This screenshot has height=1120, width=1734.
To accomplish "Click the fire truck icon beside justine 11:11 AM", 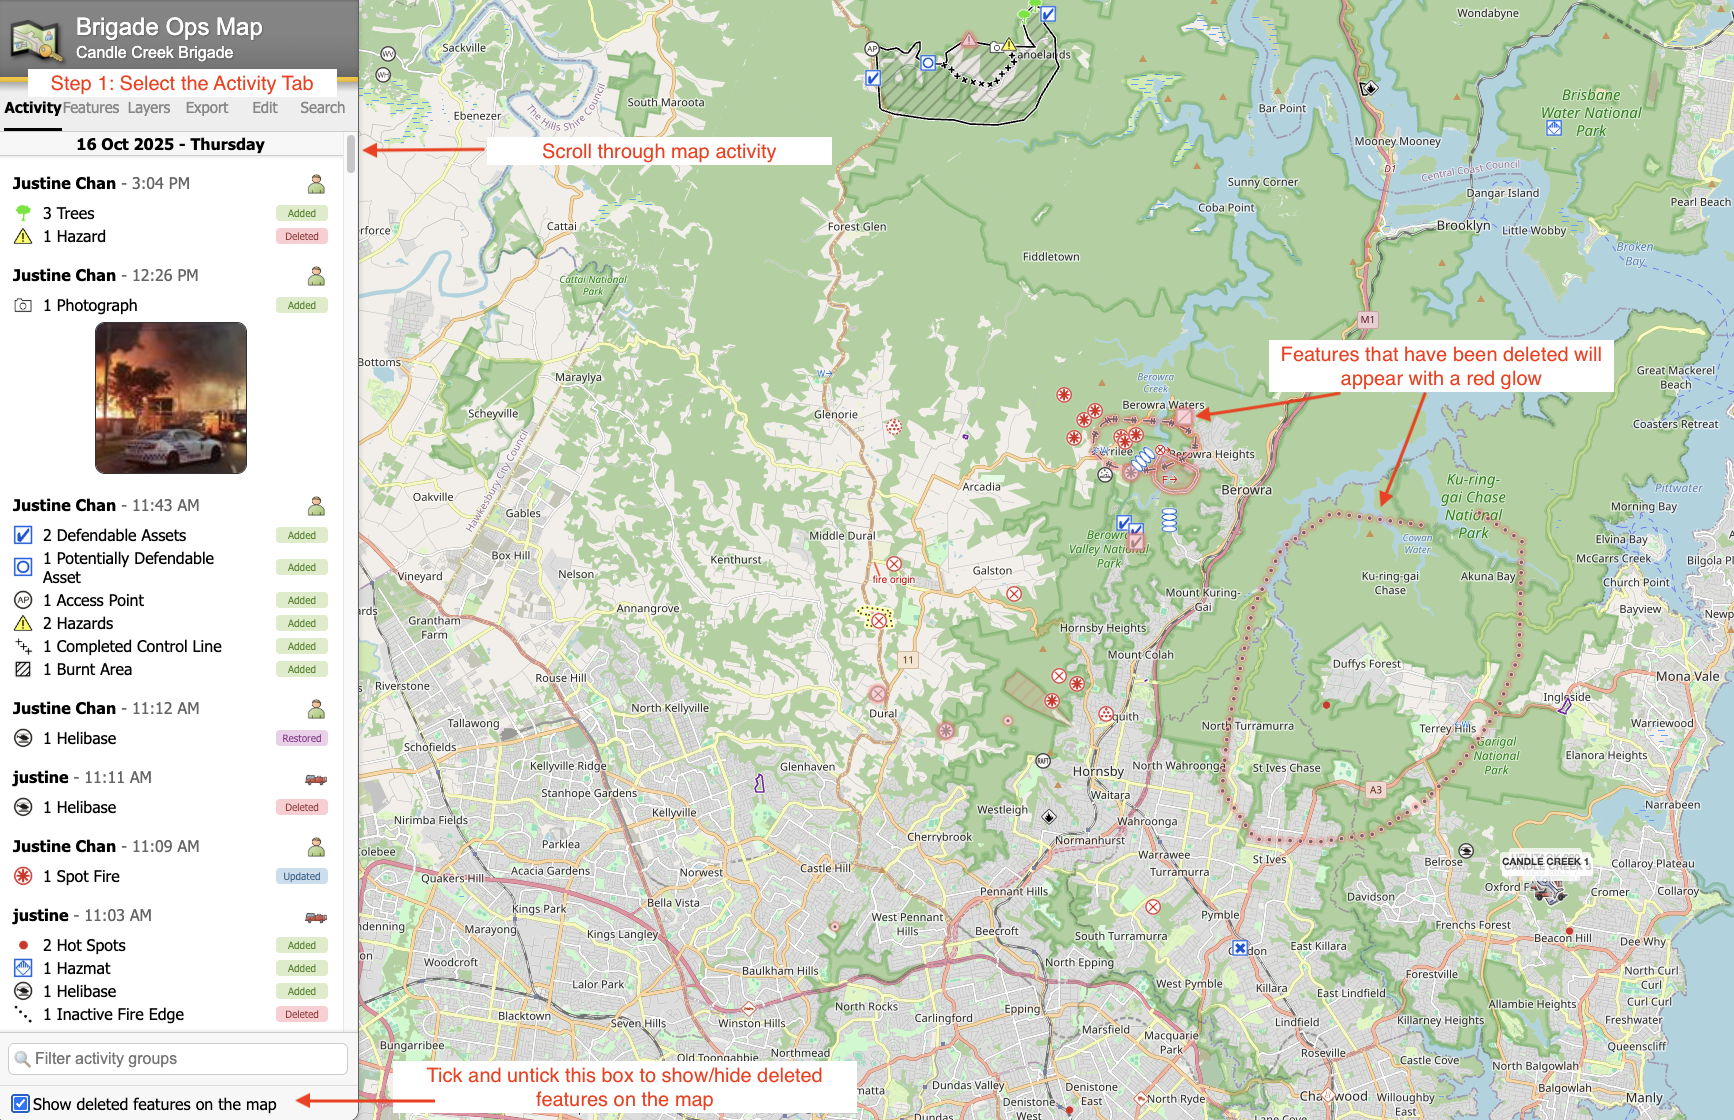I will [316, 778].
